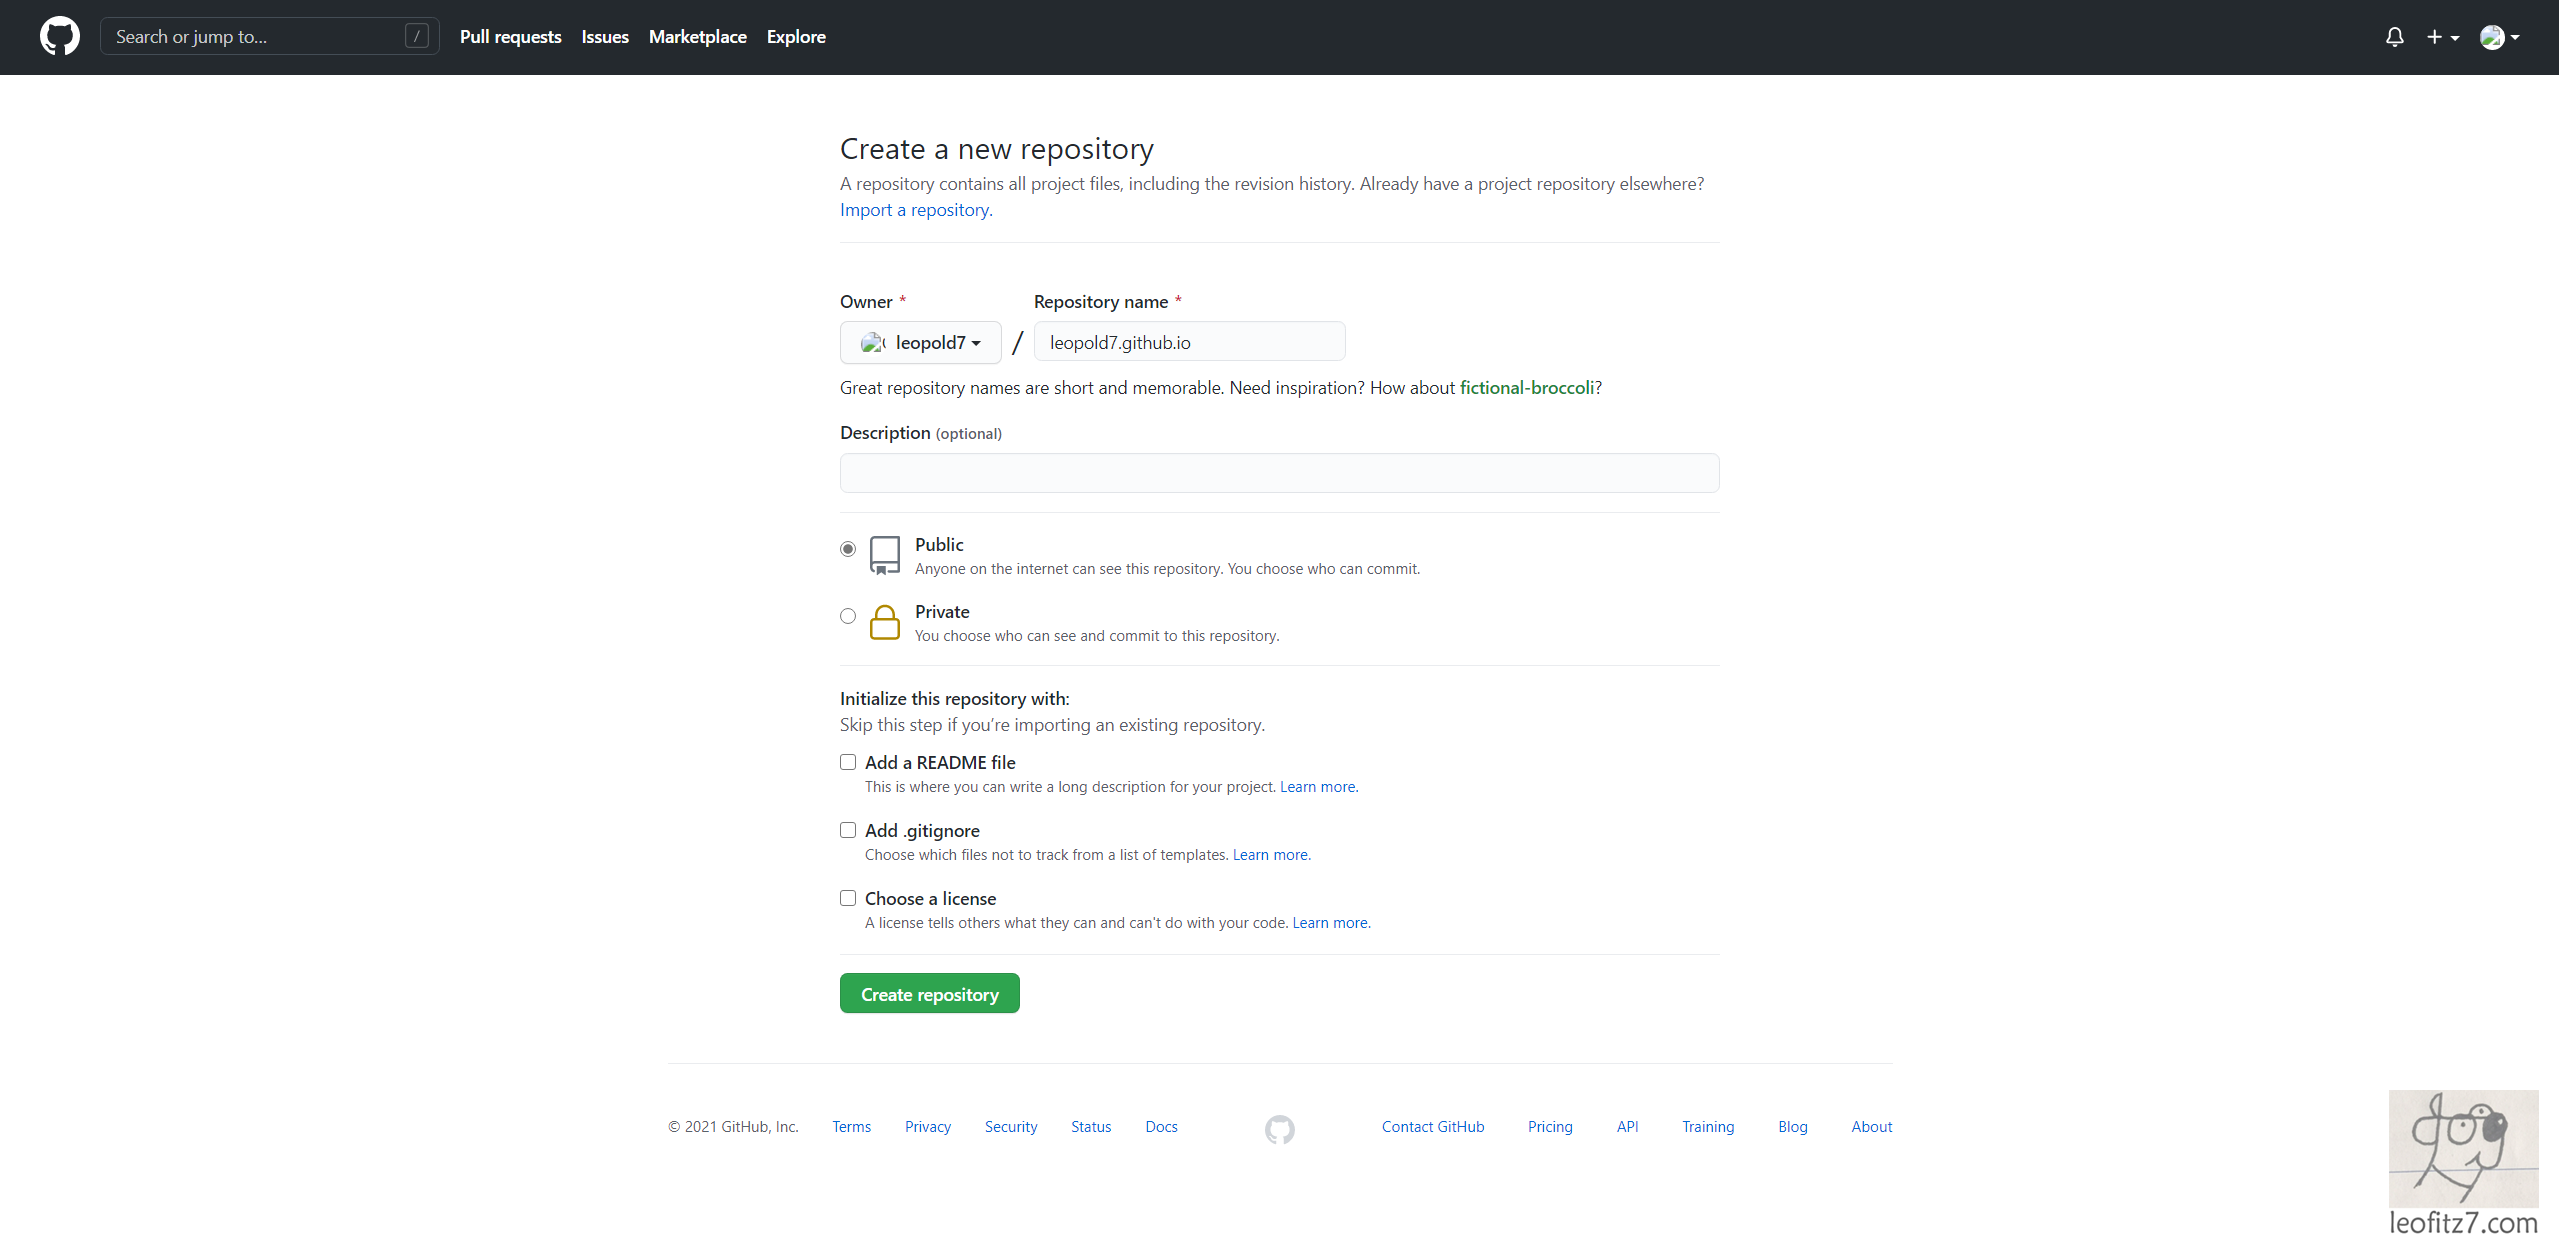
Task: Check the Add .gitignore option
Action: click(x=847, y=829)
